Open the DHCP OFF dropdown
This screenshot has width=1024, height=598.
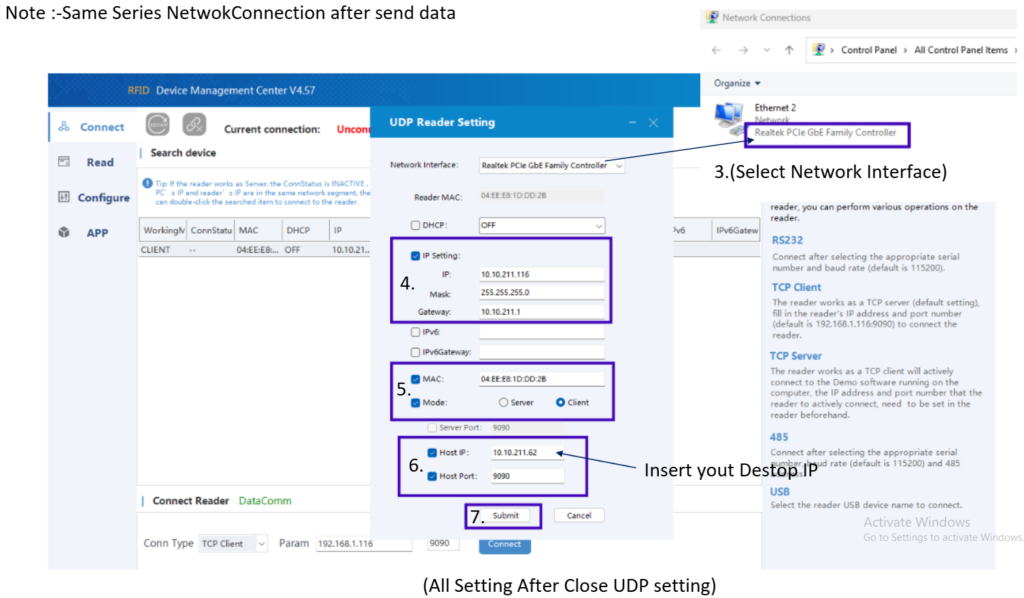pos(541,225)
